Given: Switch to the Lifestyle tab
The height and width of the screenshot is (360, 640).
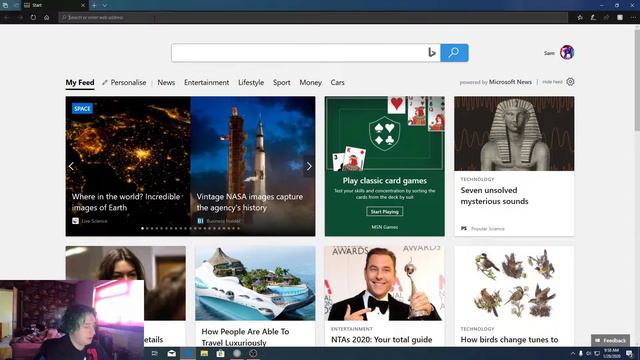Looking at the screenshot, I should click(251, 82).
